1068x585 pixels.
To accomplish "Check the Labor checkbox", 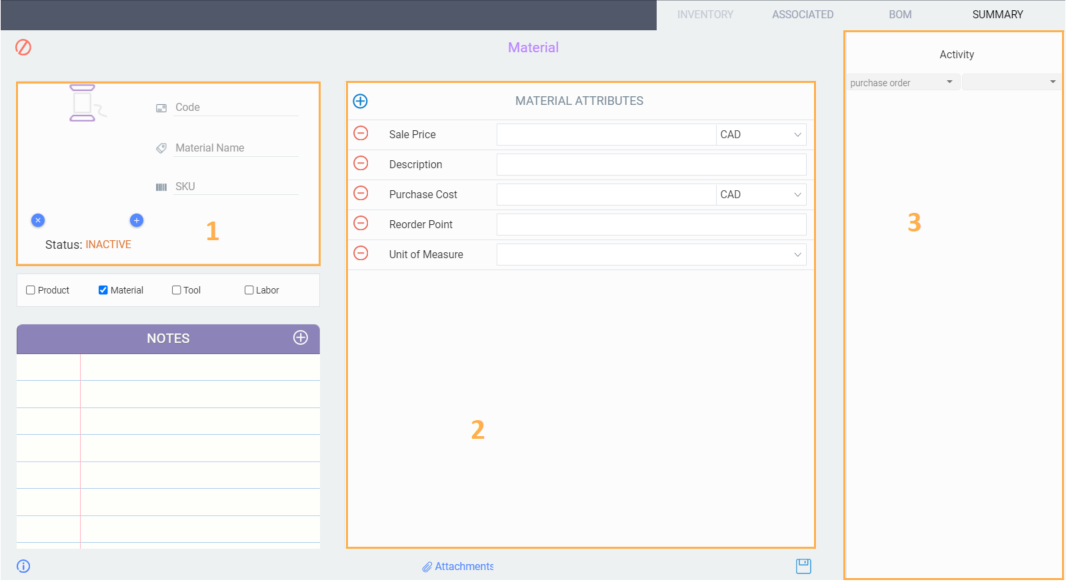I will [249, 290].
